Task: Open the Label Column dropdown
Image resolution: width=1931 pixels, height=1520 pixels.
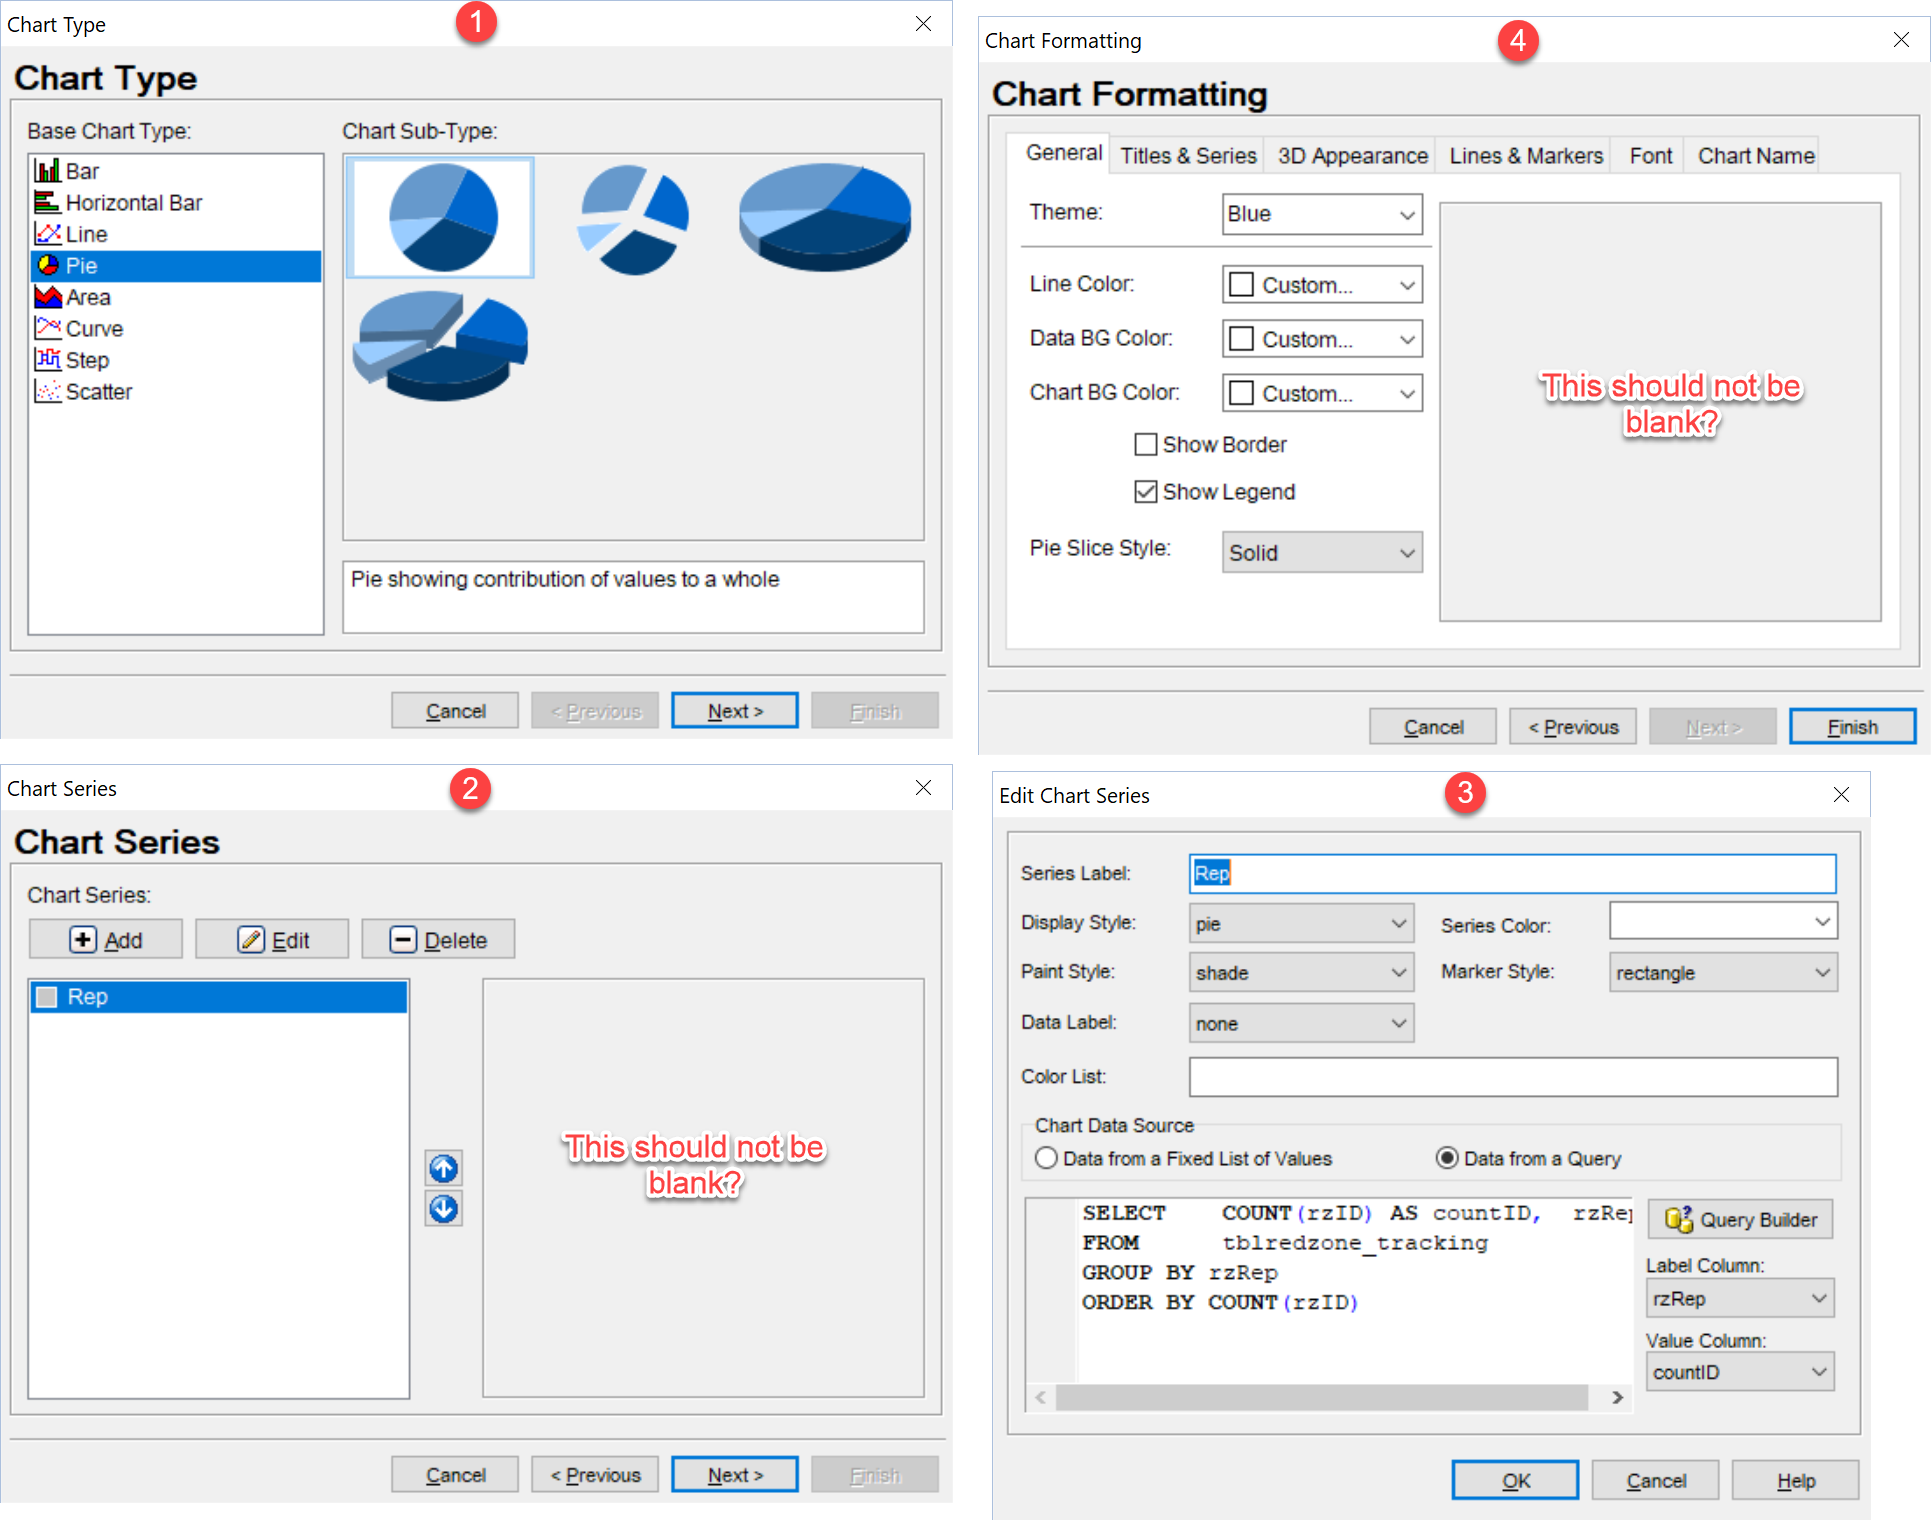Action: [1740, 1298]
